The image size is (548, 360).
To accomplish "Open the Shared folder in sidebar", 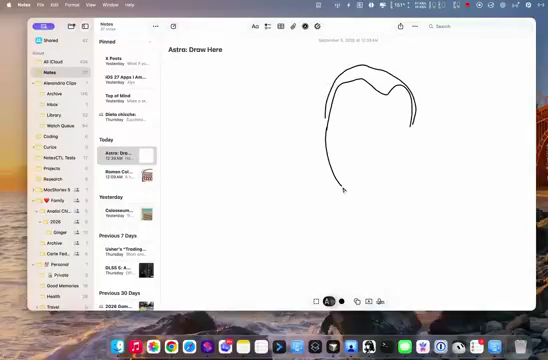I will click(x=62, y=41).
